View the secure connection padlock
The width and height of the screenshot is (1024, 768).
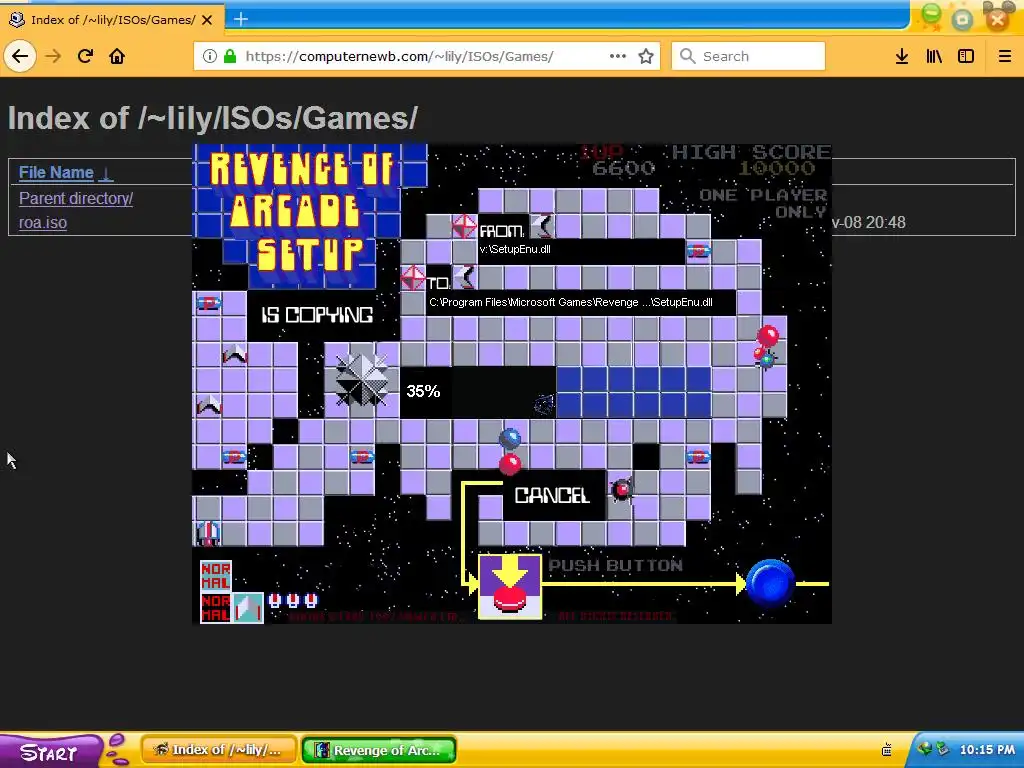(x=230, y=56)
